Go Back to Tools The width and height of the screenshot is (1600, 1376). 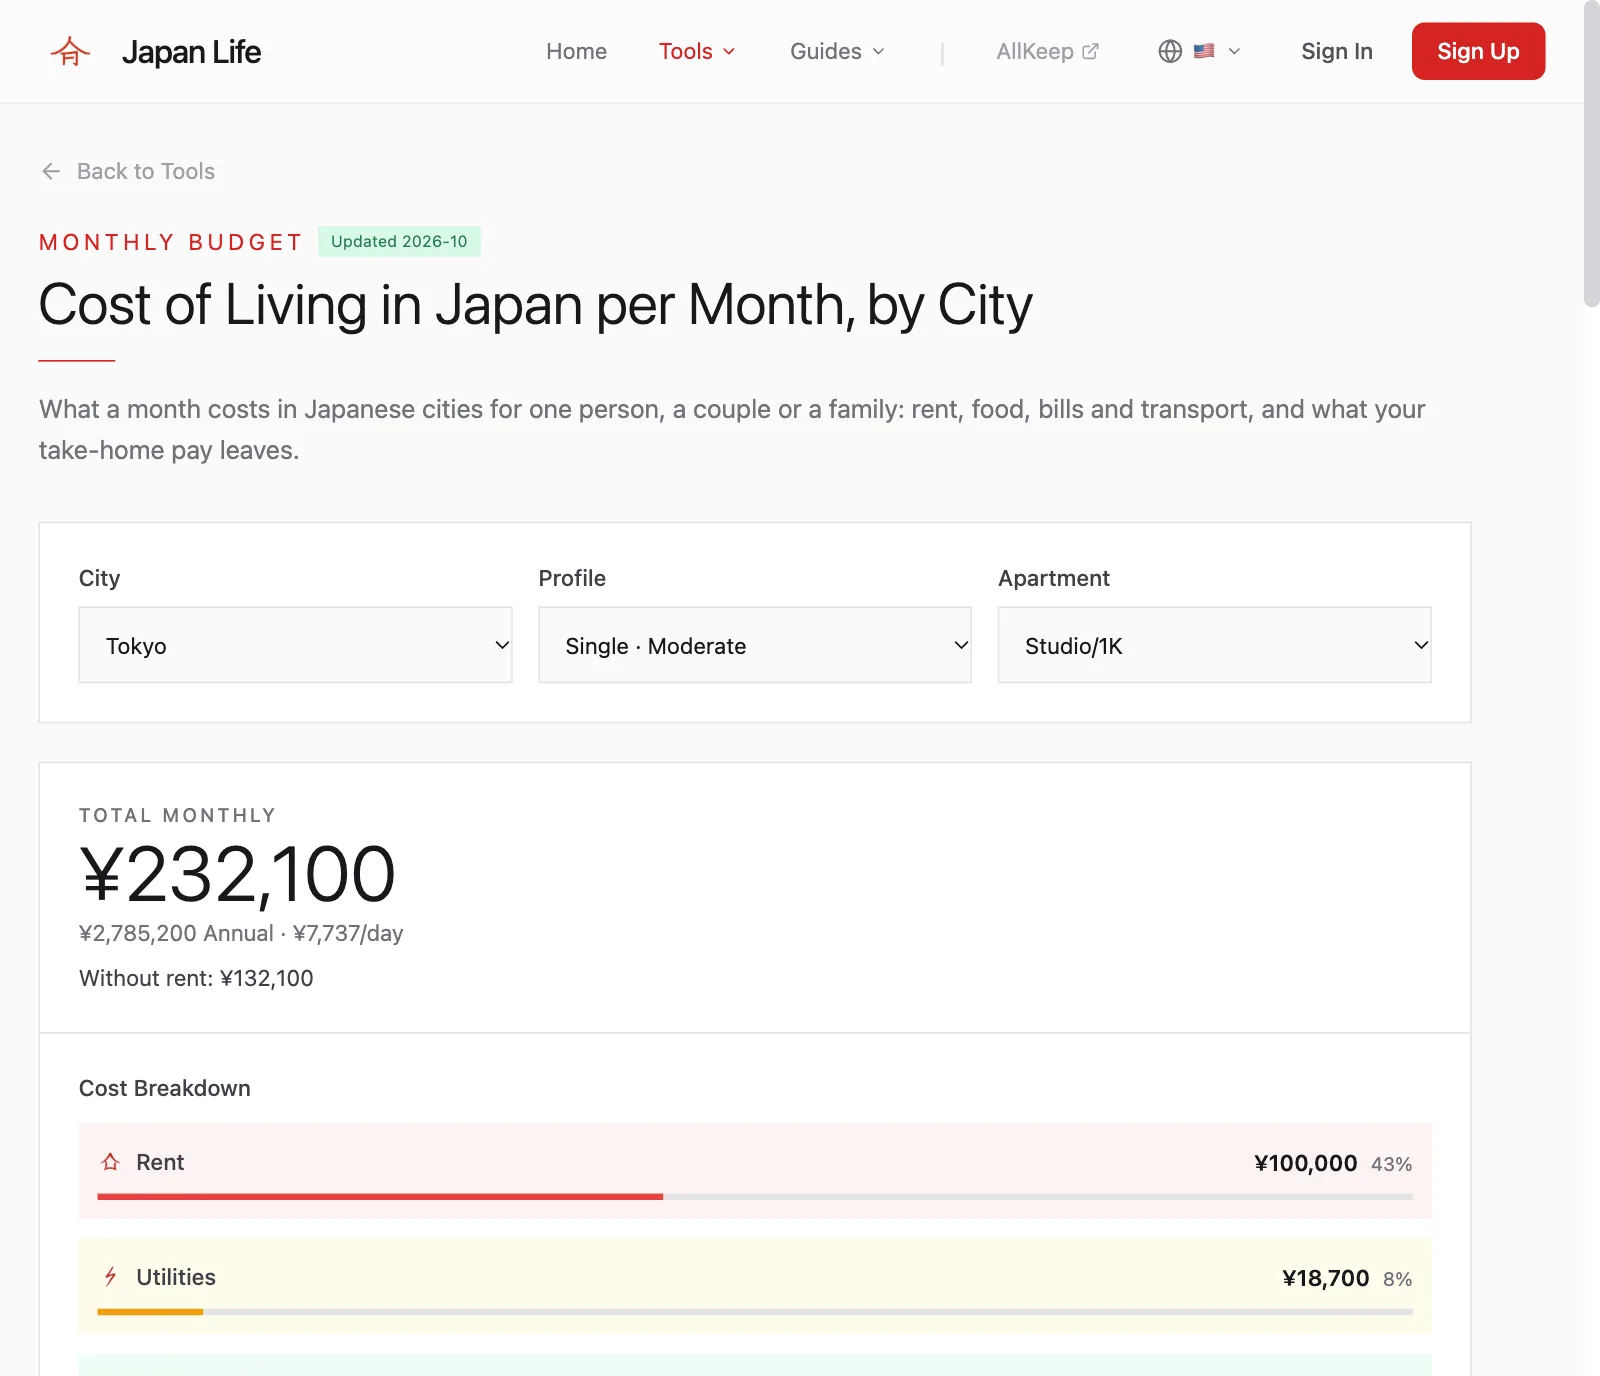click(x=127, y=171)
